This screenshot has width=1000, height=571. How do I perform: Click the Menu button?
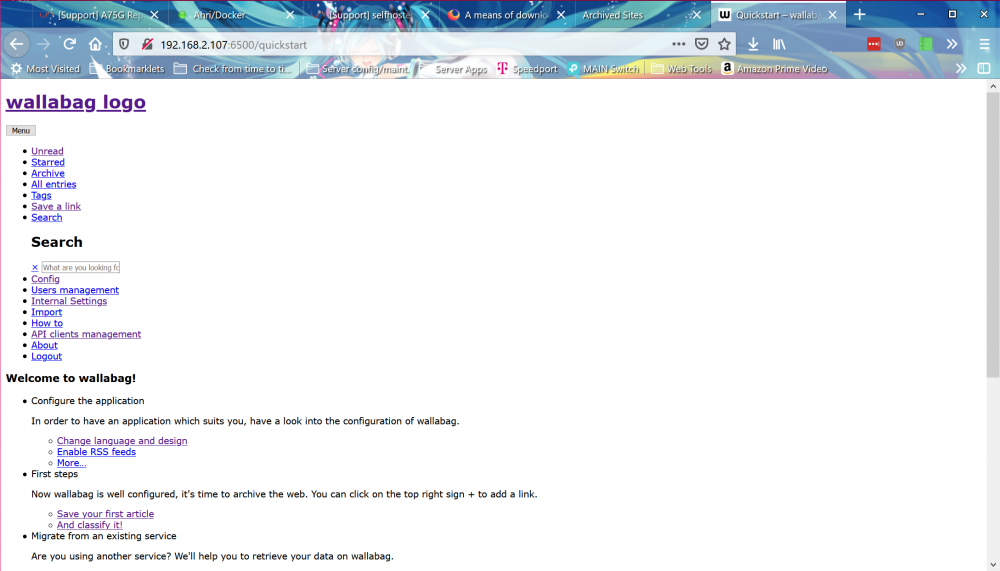(x=20, y=130)
